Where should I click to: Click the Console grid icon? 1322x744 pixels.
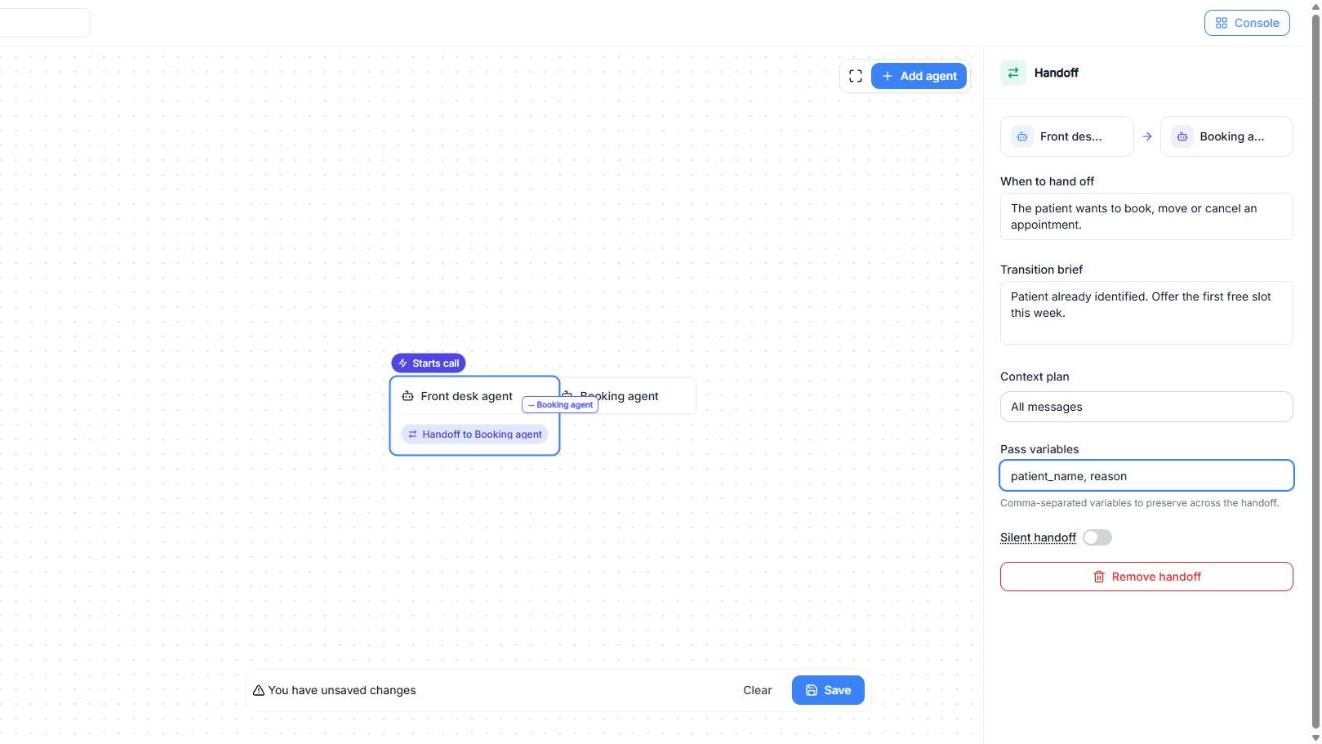tap(1222, 23)
